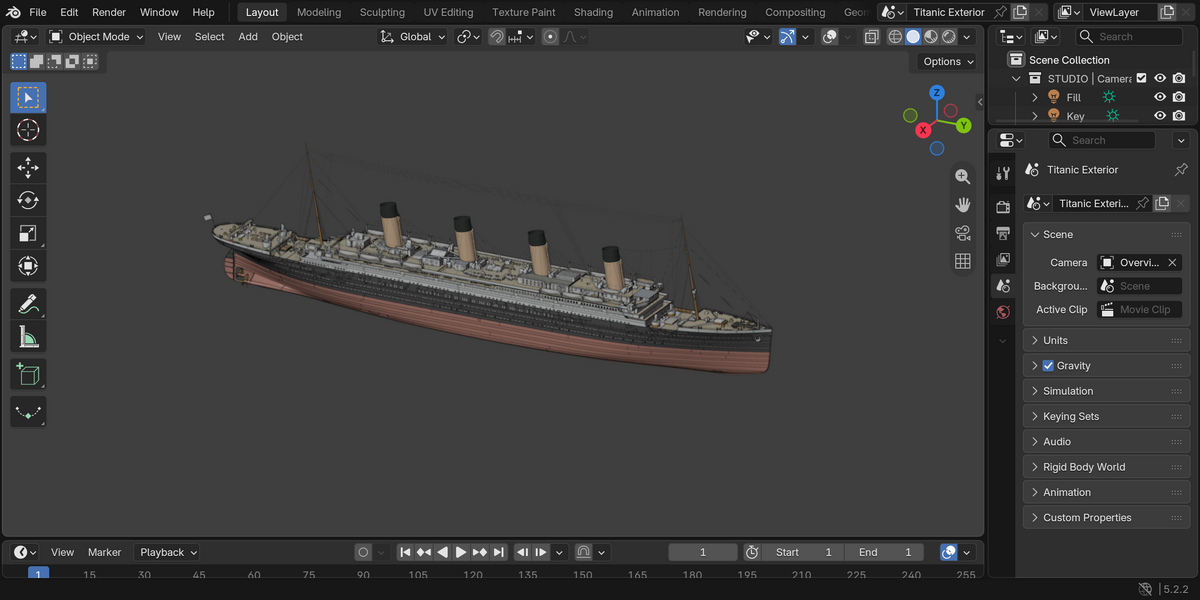Viewport: 1200px width, 600px height.
Task: Switch orthographic/perspective with grid icon
Action: (963, 261)
